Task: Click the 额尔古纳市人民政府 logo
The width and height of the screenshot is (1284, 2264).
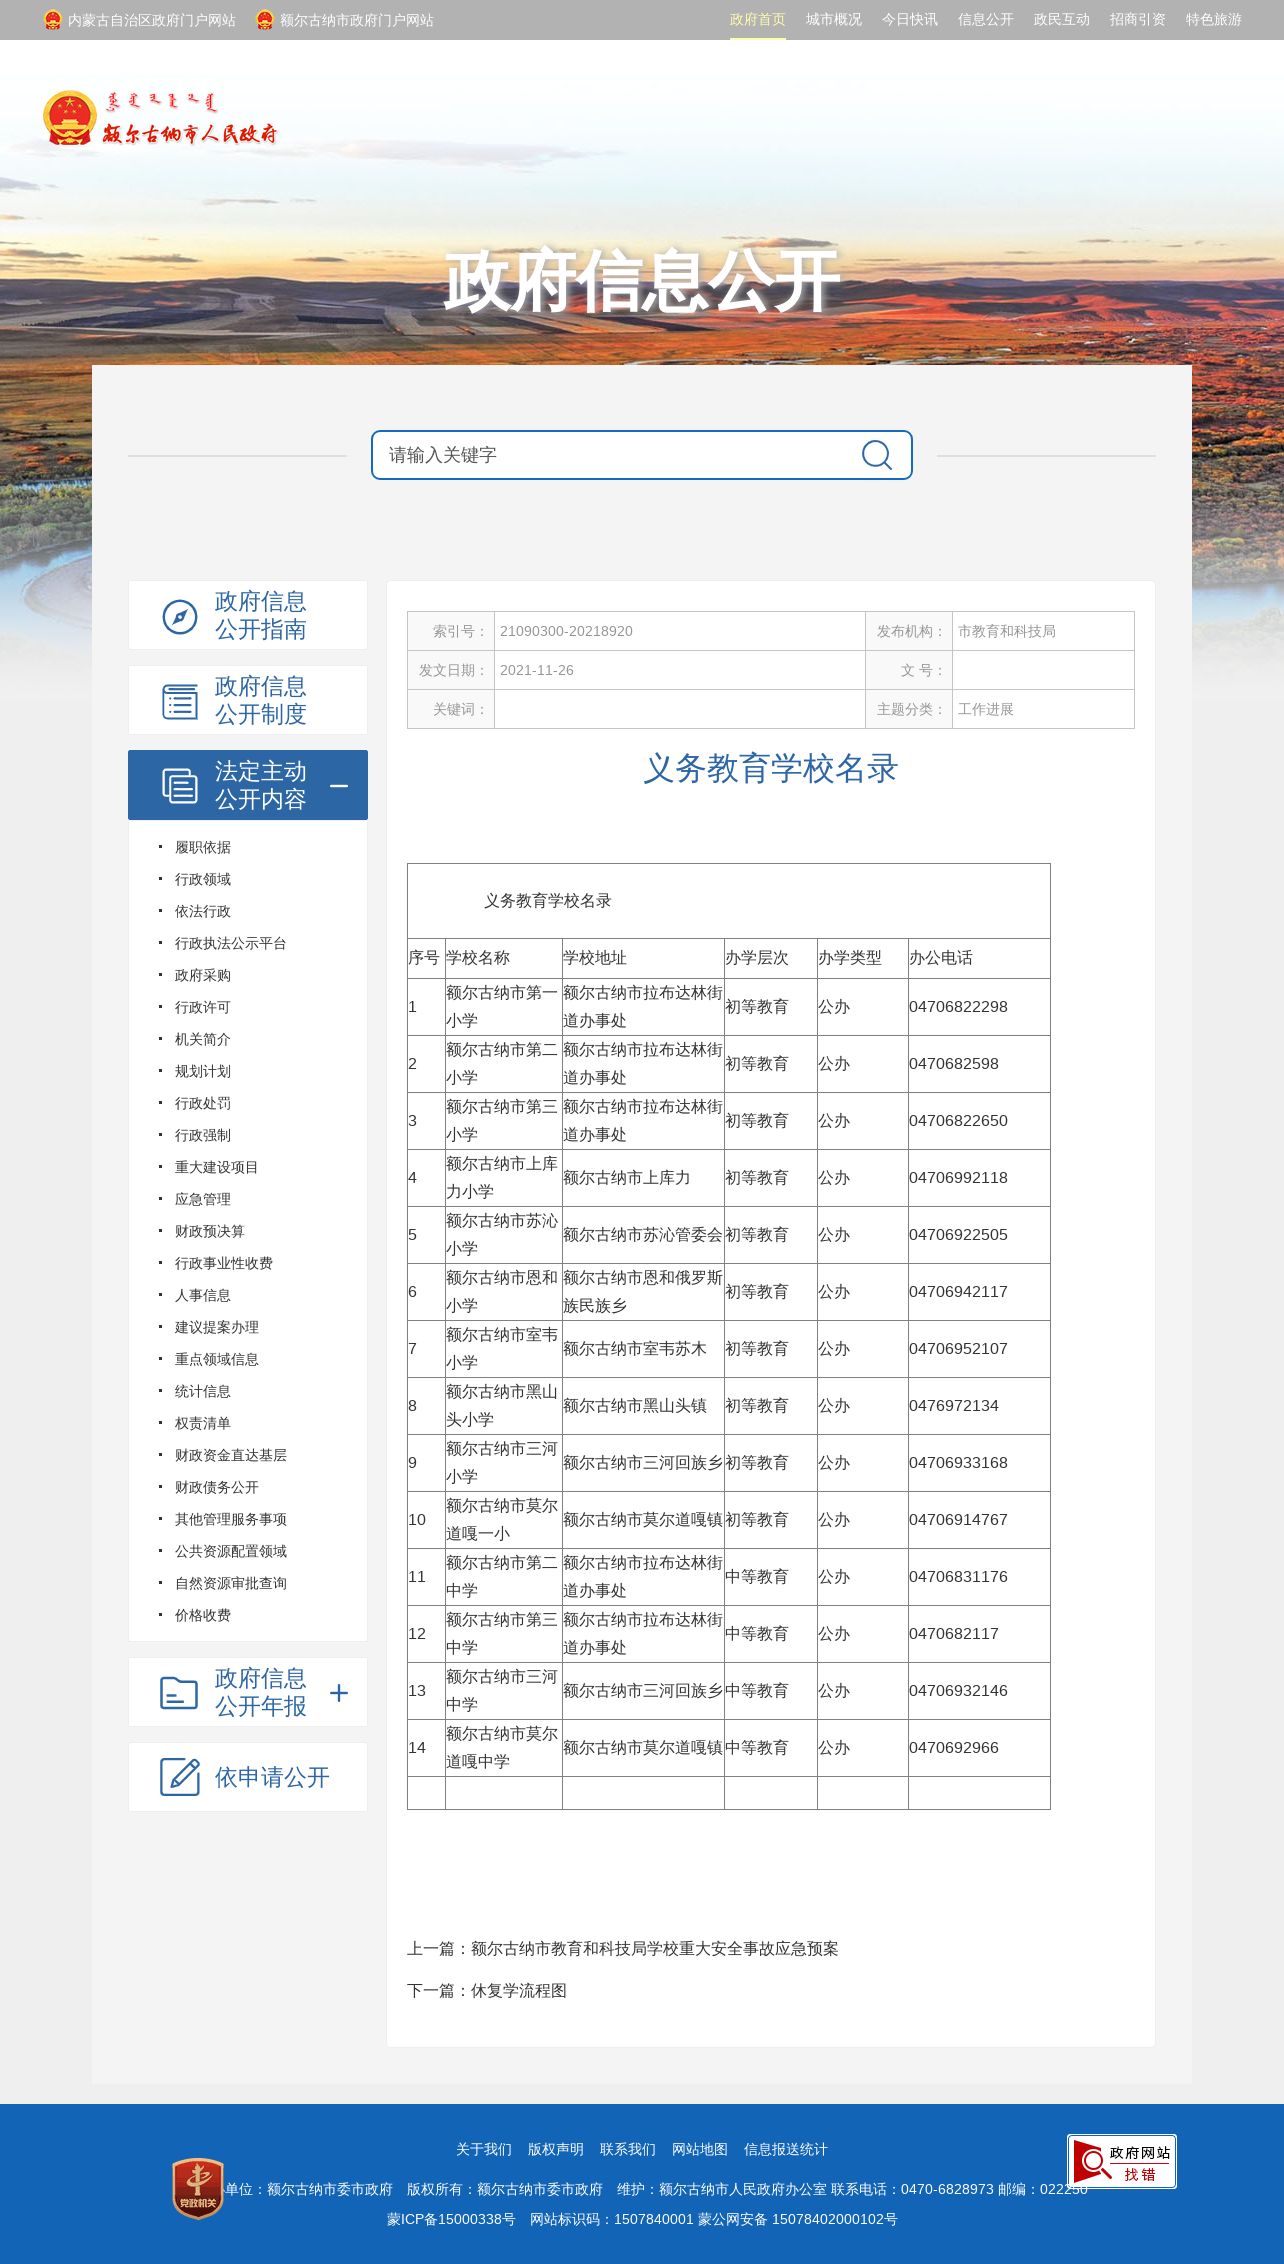Action: (x=160, y=118)
